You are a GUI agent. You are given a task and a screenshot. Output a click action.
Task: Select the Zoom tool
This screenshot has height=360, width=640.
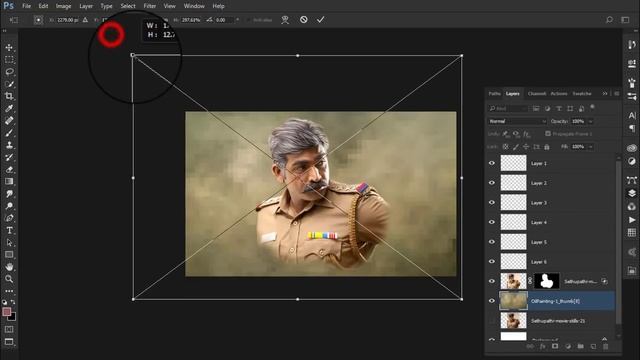click(x=9, y=279)
